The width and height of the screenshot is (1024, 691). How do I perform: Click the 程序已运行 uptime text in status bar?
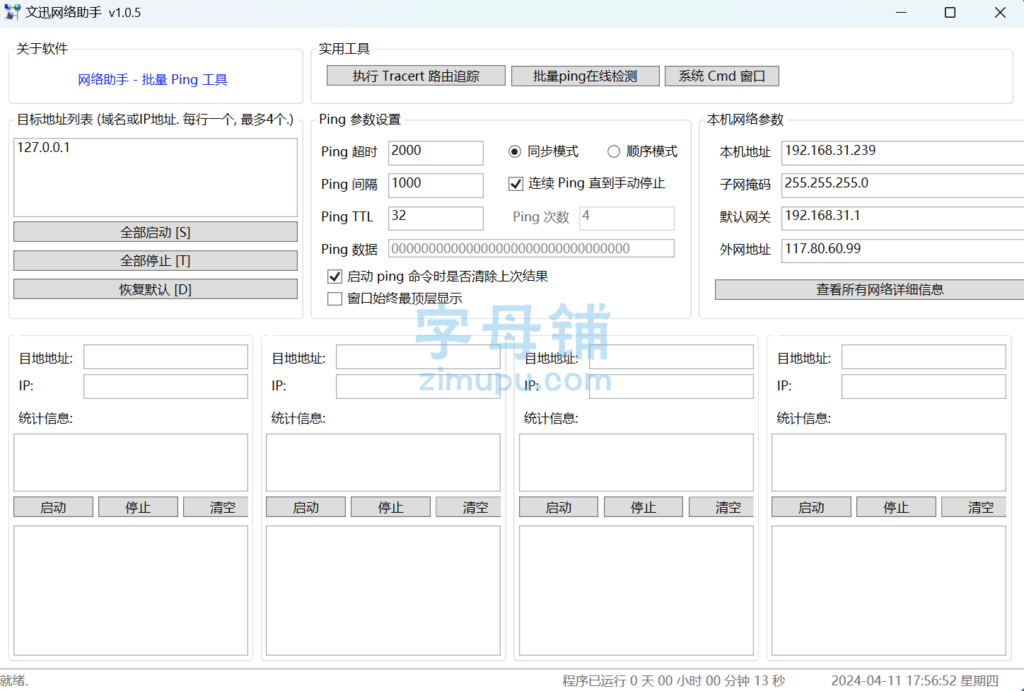click(x=674, y=681)
